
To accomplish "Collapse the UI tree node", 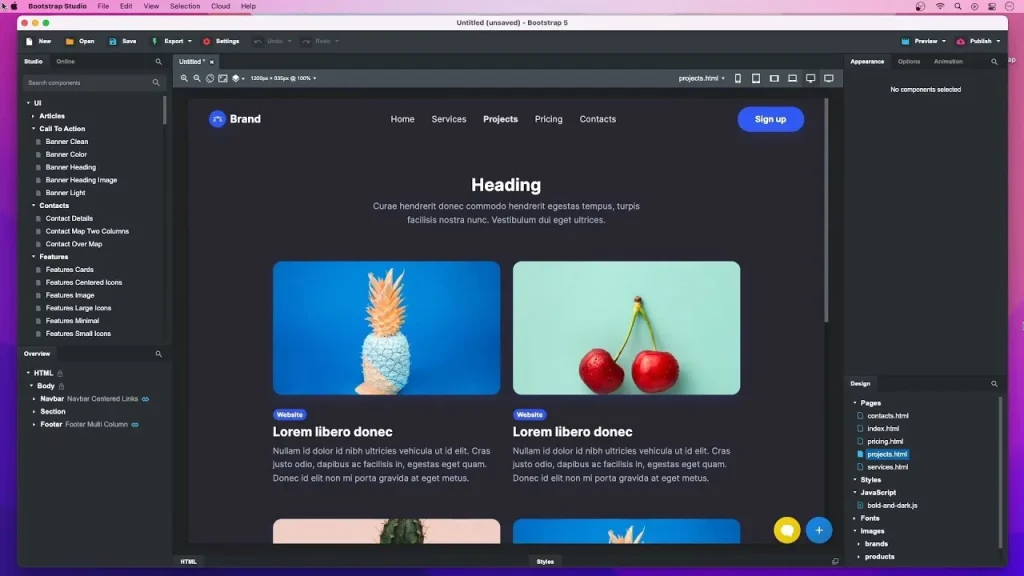I will click(x=28, y=103).
